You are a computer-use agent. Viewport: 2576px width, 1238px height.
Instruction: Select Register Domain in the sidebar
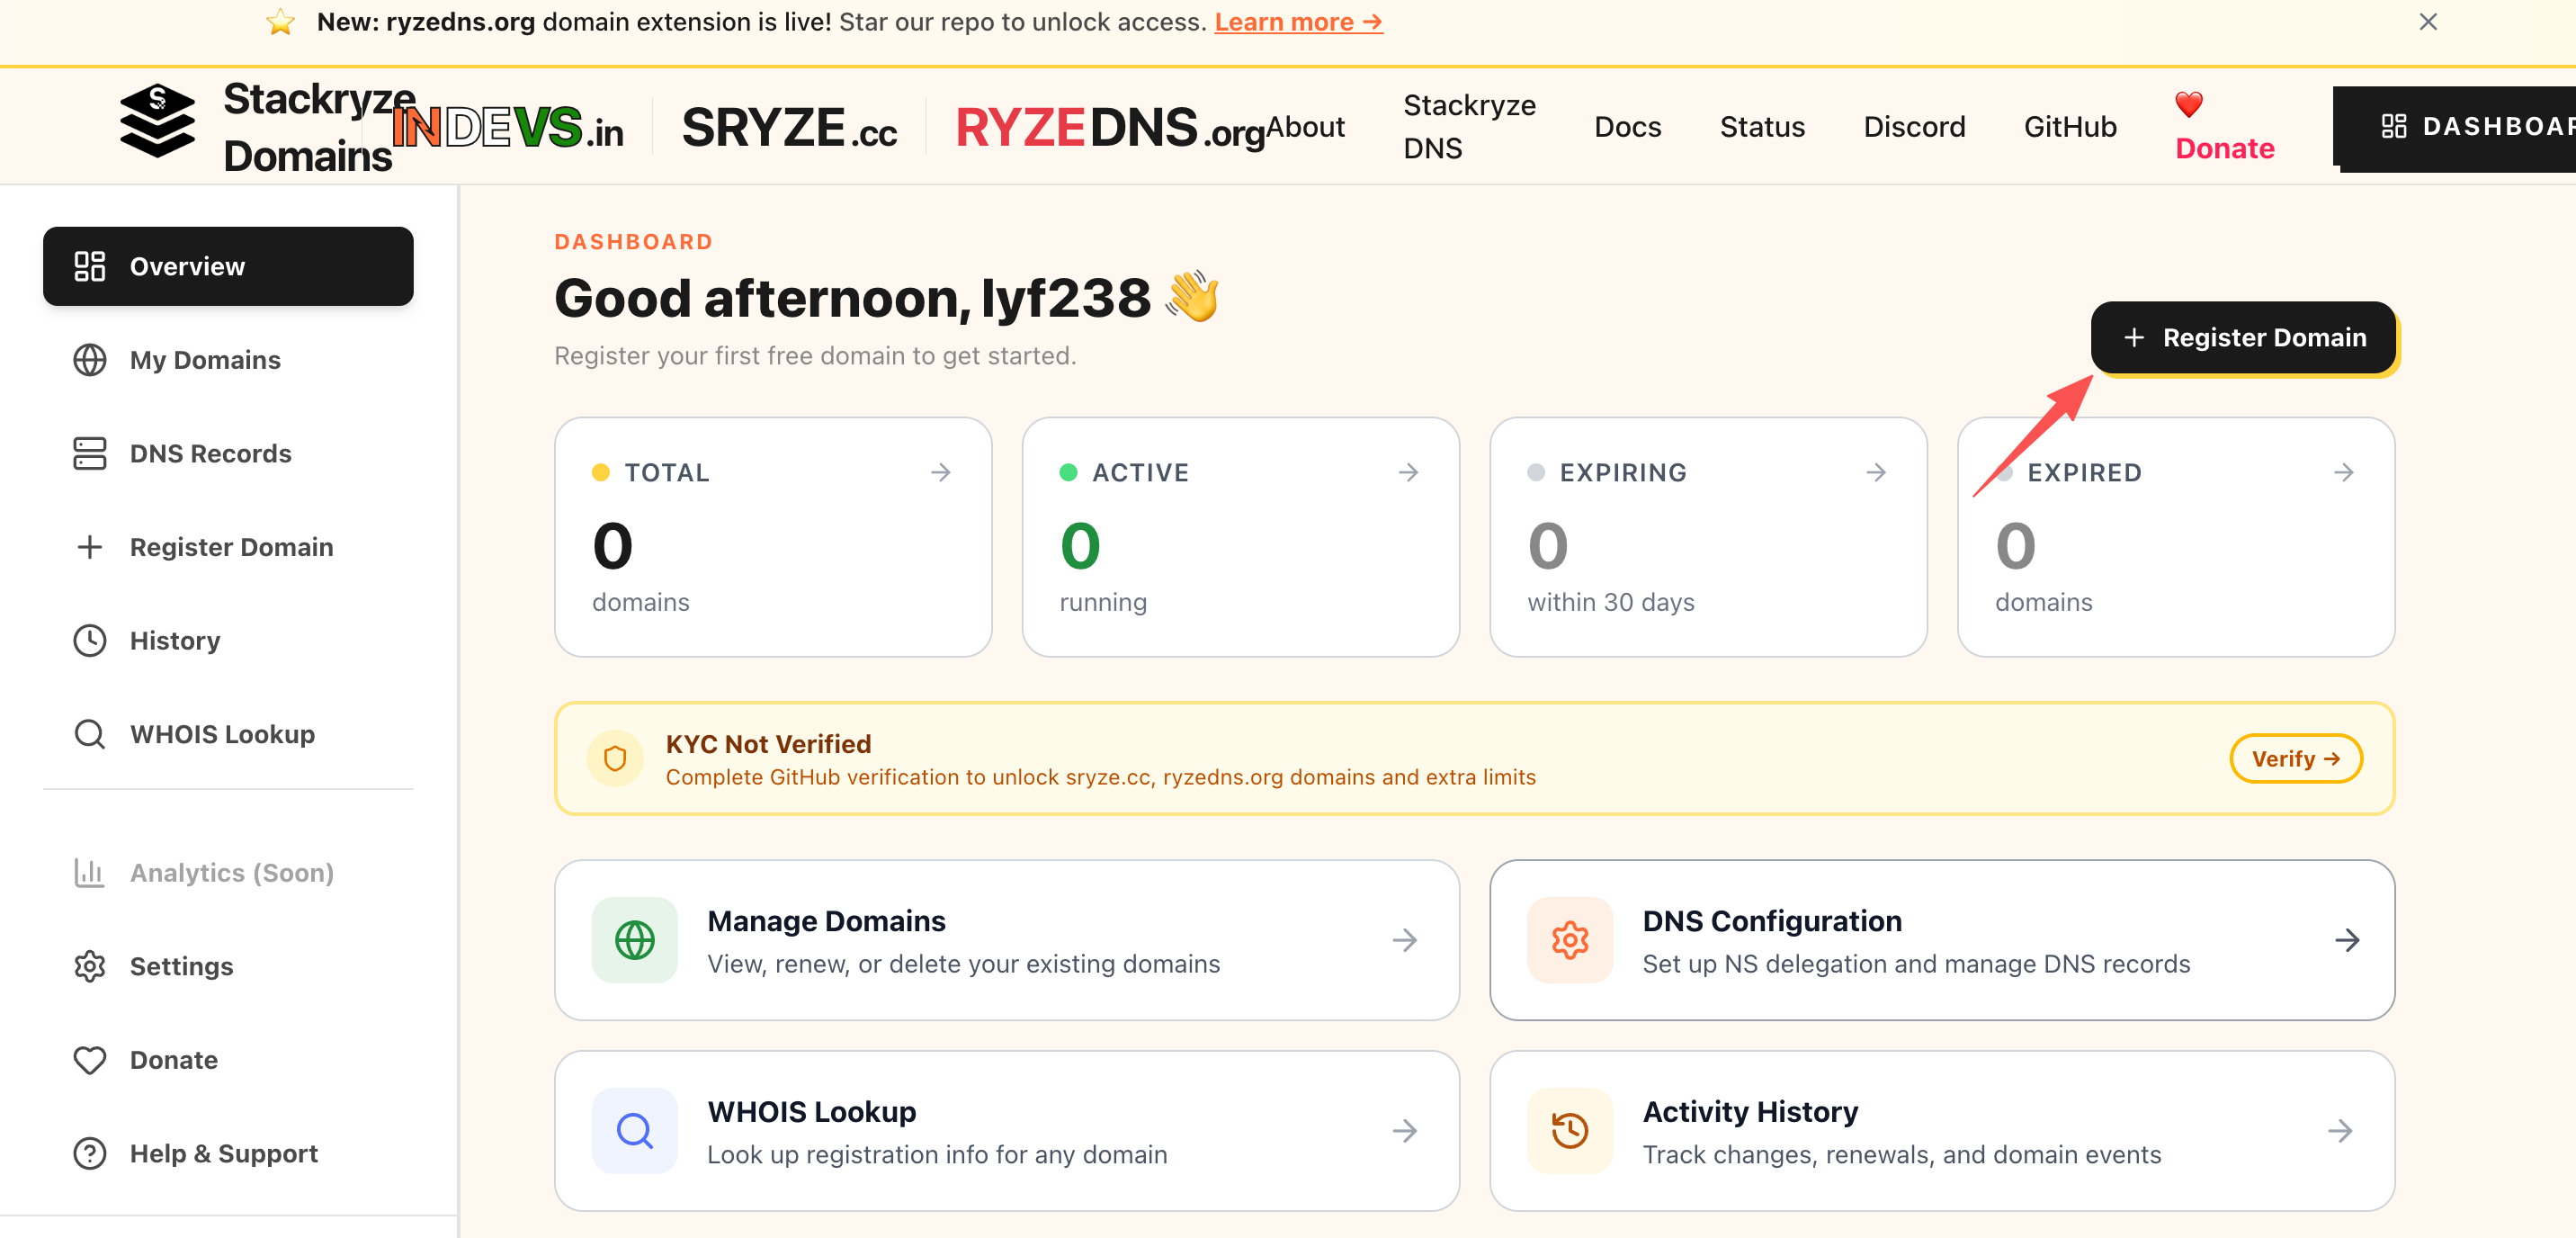coord(228,547)
